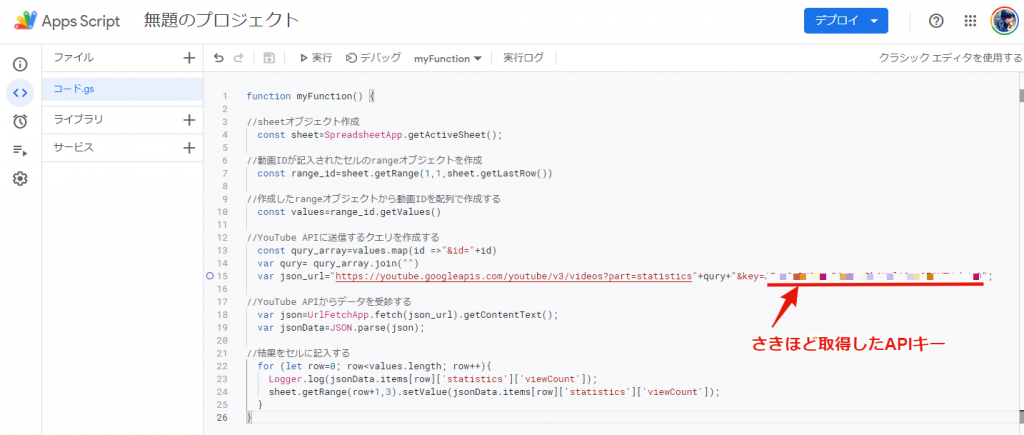1024x435 pixels.
Task: Click the Undo arrow in toolbar
Action: (x=219, y=59)
